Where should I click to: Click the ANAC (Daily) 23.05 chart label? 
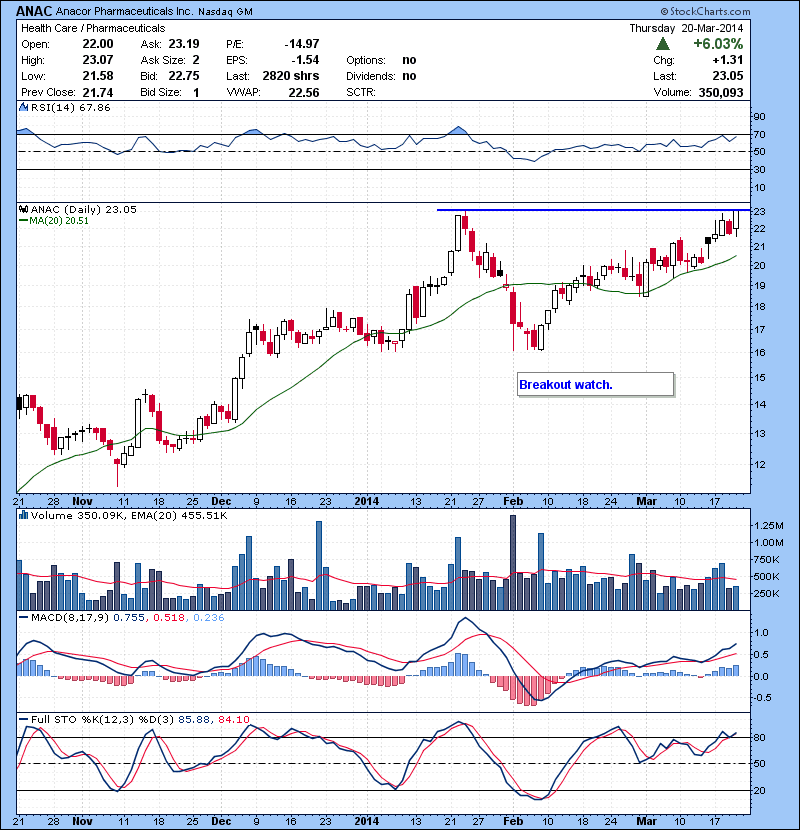(x=84, y=209)
